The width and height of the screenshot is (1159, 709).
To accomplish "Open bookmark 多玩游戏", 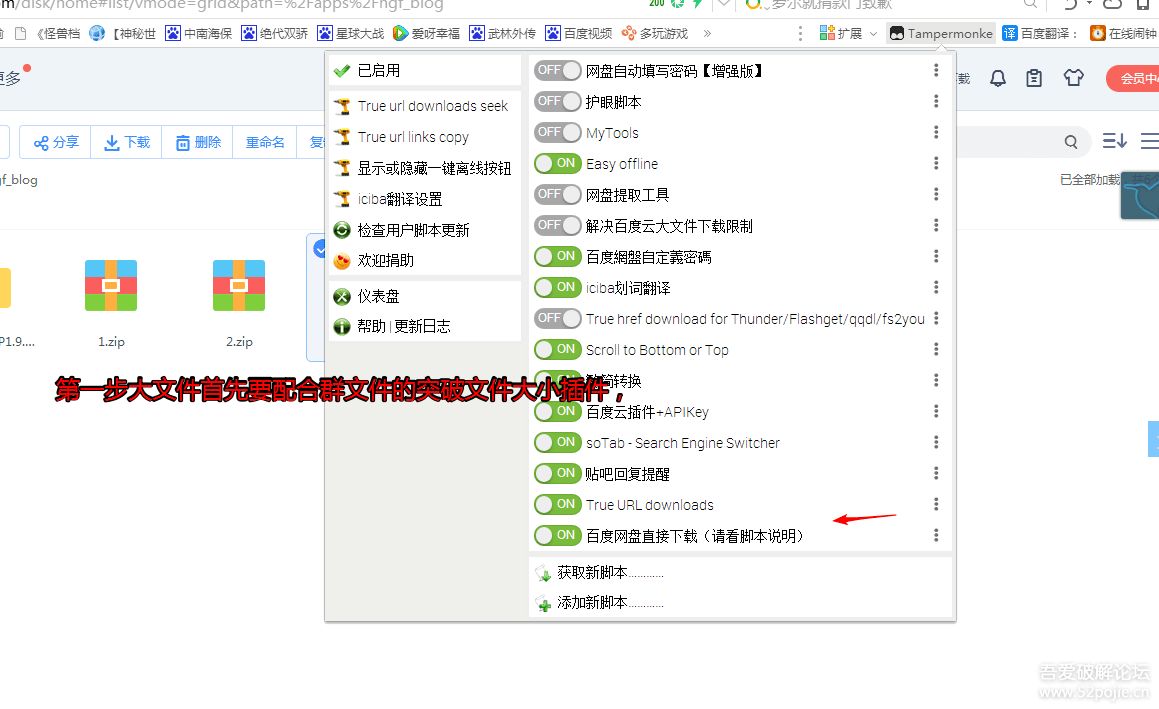I will click(x=655, y=33).
